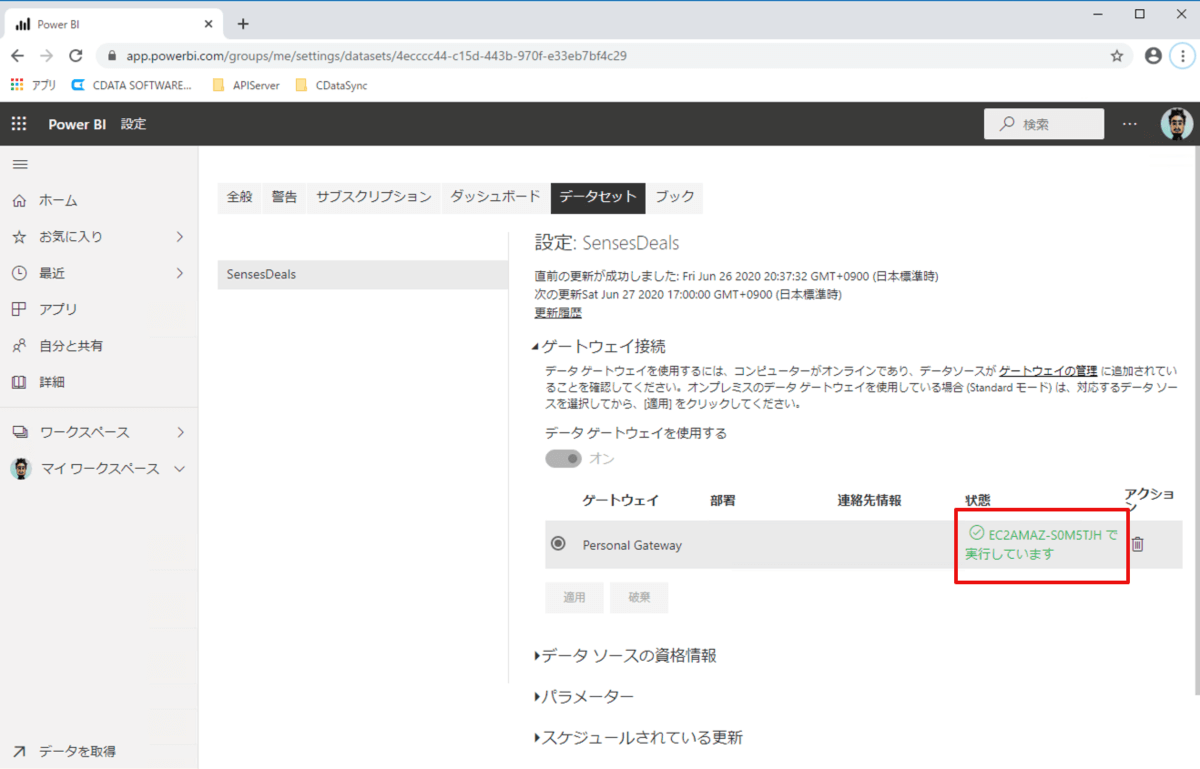The width and height of the screenshot is (1200, 769).
Task: Delete Personal Gateway using trash icon
Action: 1137,544
